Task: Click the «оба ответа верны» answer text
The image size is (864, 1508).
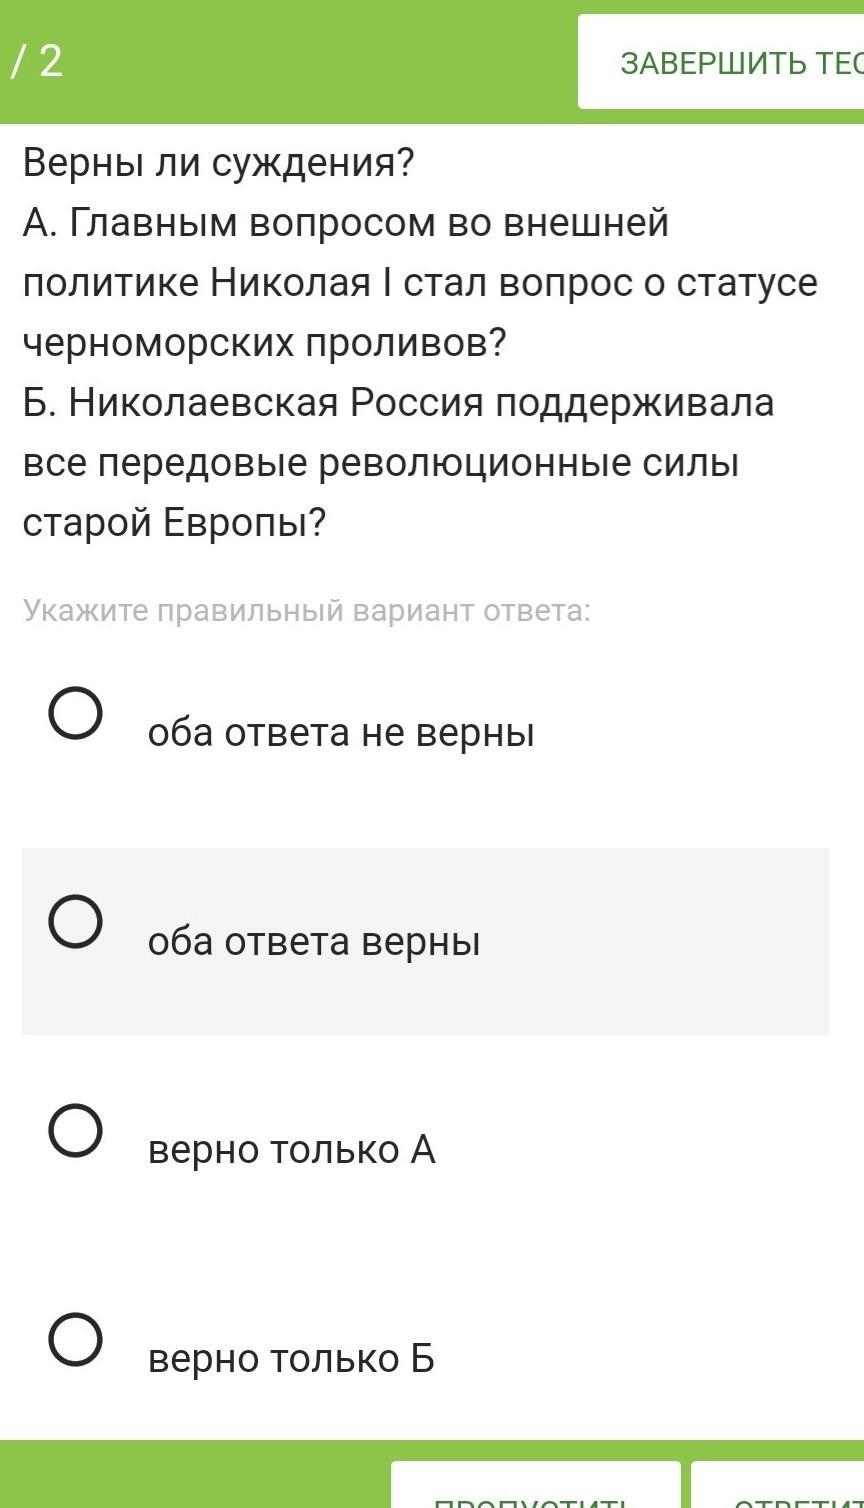Action: (x=314, y=942)
